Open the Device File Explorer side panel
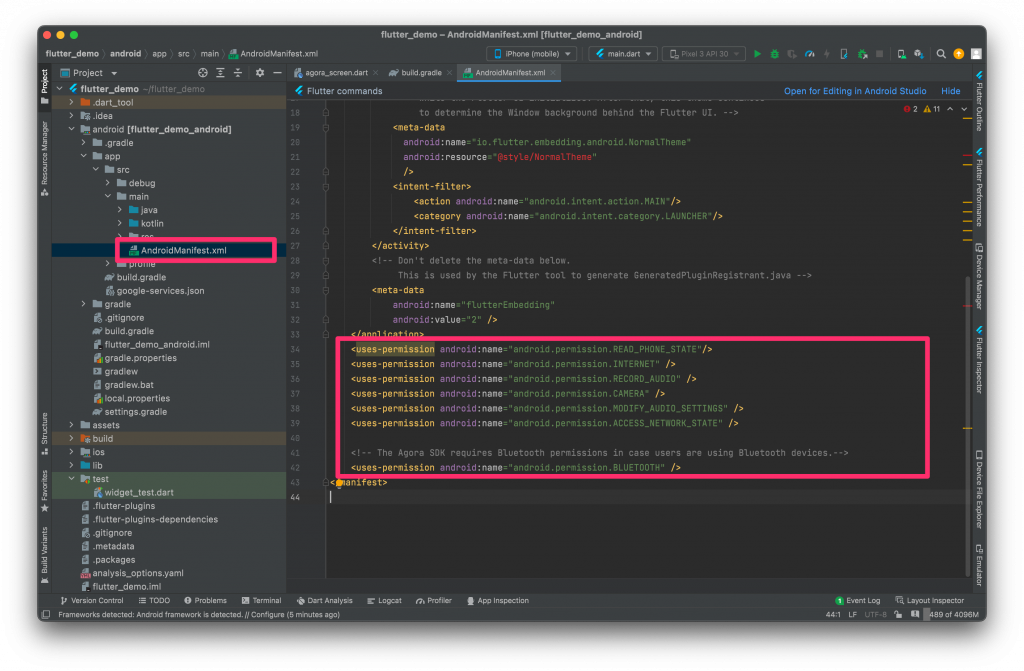The height and width of the screenshot is (671, 1024). point(979,489)
